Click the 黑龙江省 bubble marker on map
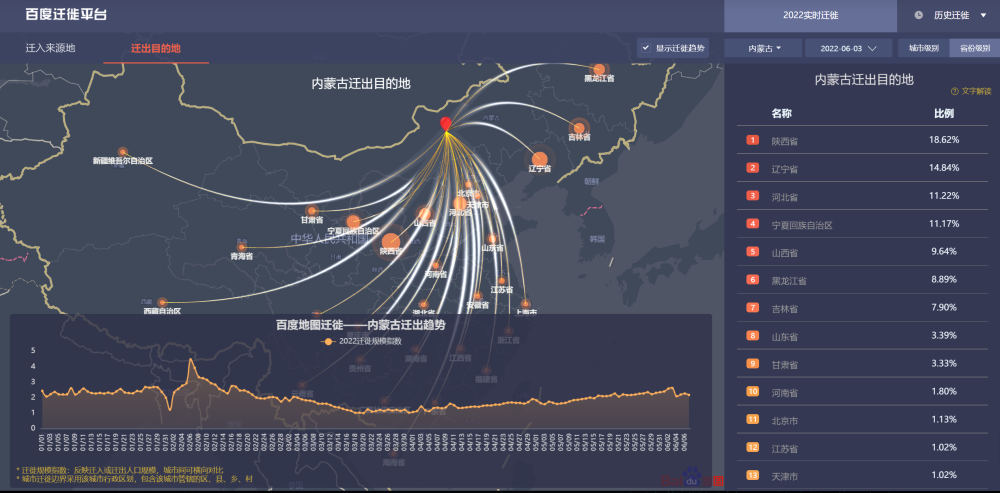1000x493 pixels. tap(599, 69)
